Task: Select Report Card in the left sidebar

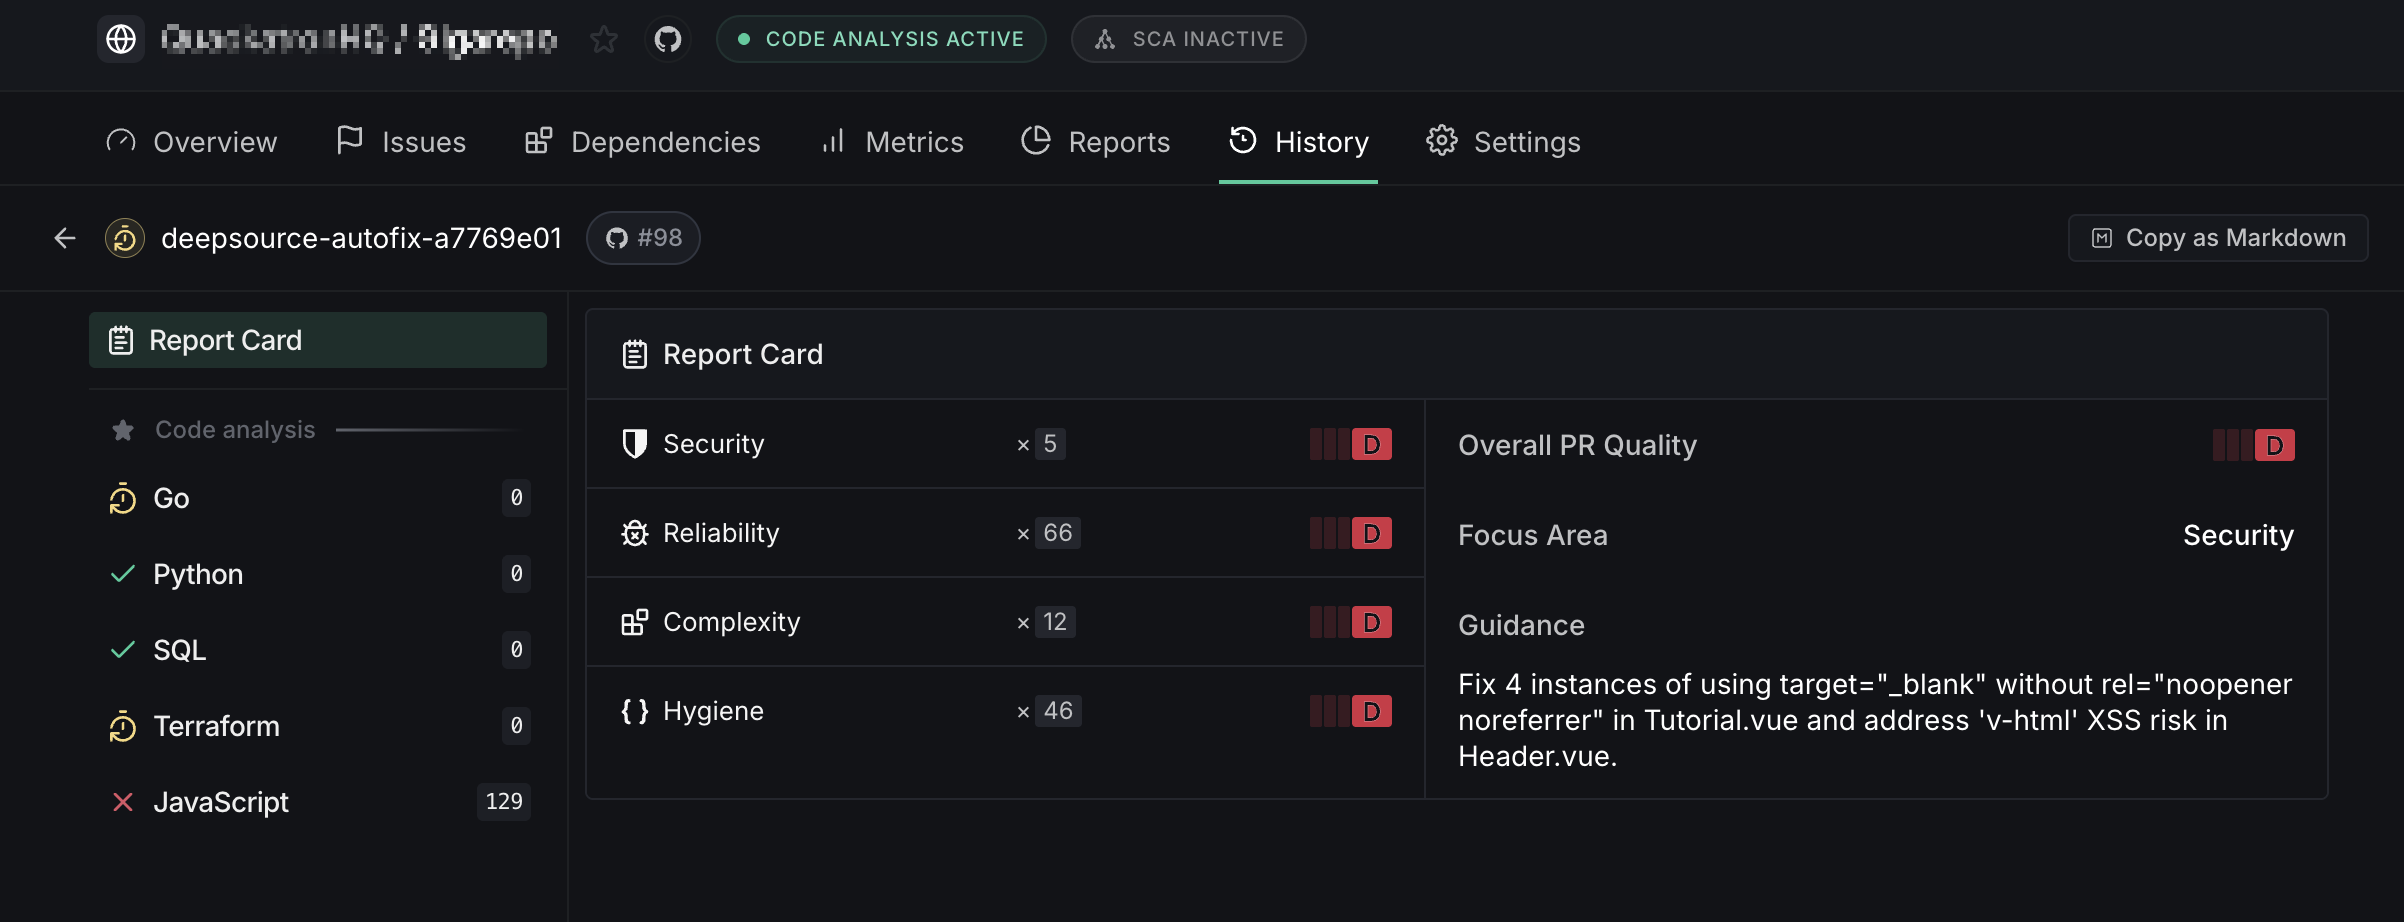Action: 317,340
